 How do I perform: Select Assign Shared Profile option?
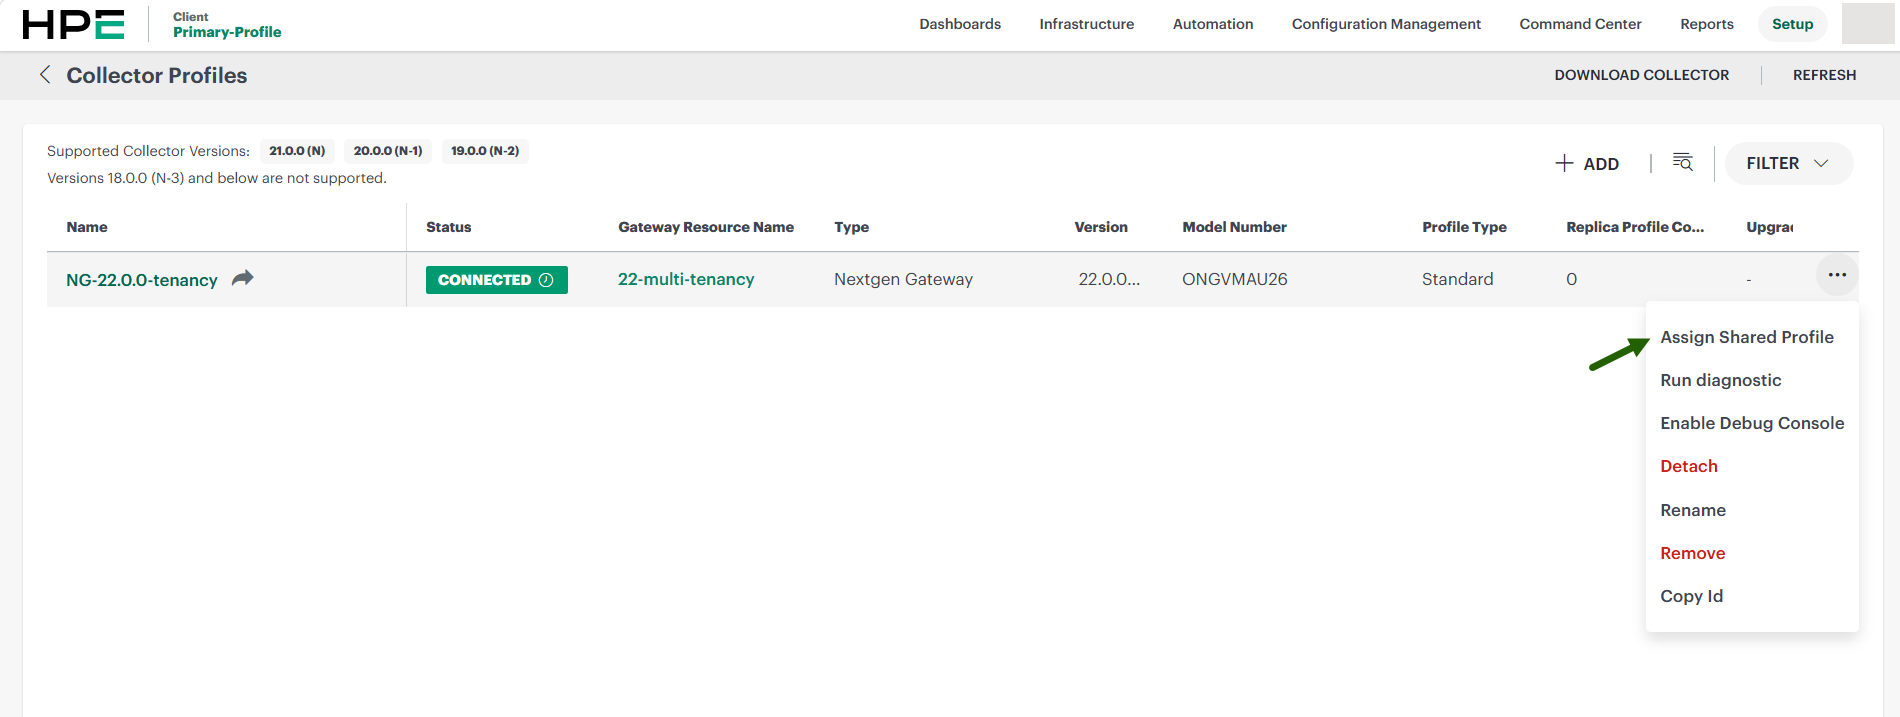coord(1747,337)
